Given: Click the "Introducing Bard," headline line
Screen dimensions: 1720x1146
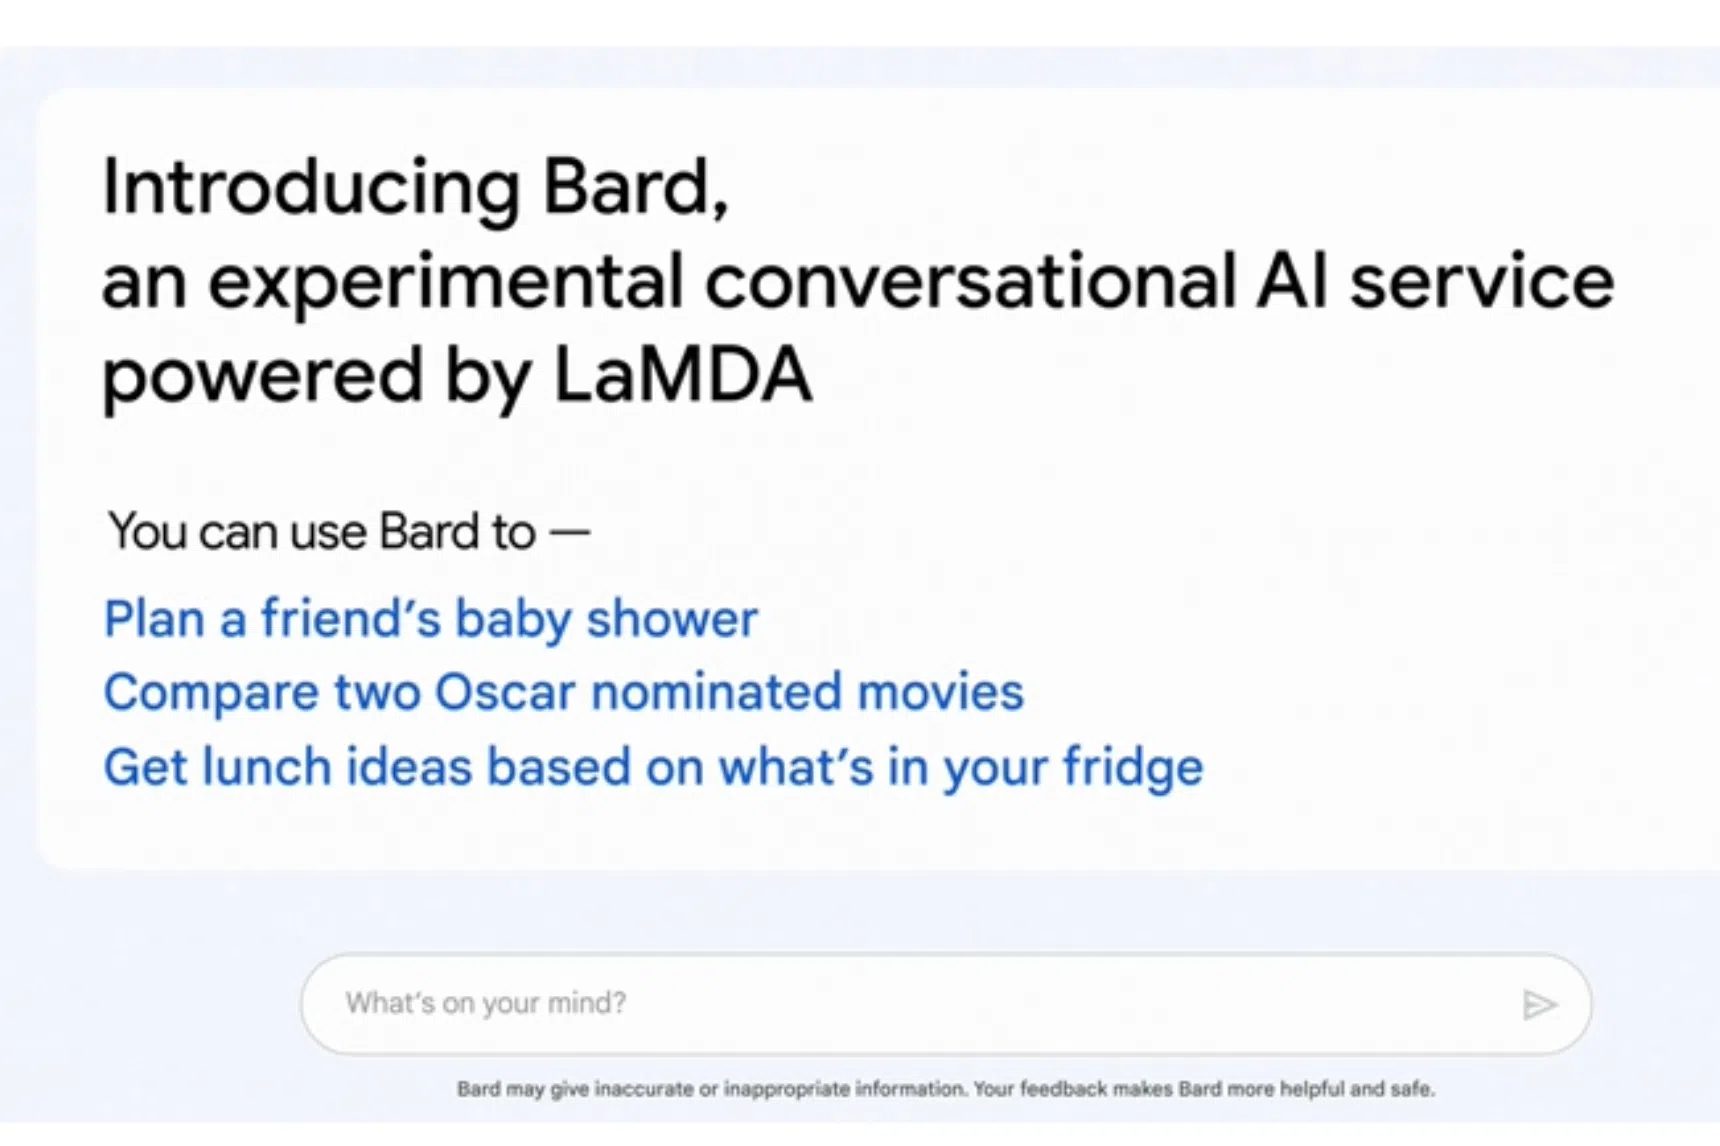Looking at the screenshot, I should (415, 187).
